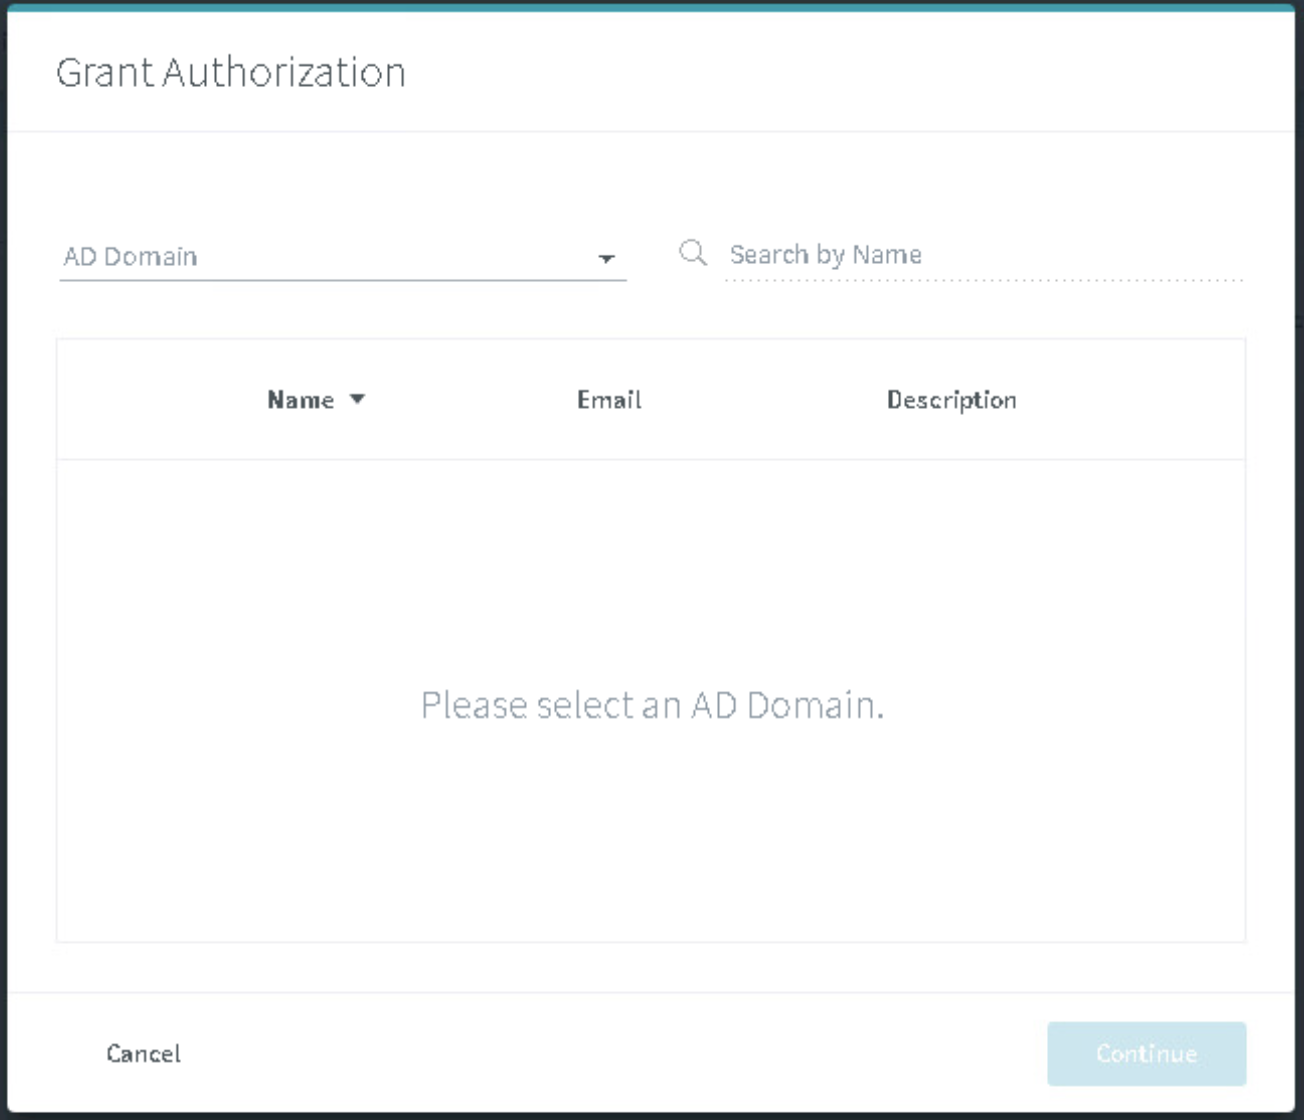The width and height of the screenshot is (1304, 1120).
Task: Click the Continue button
Action: click(1146, 1053)
